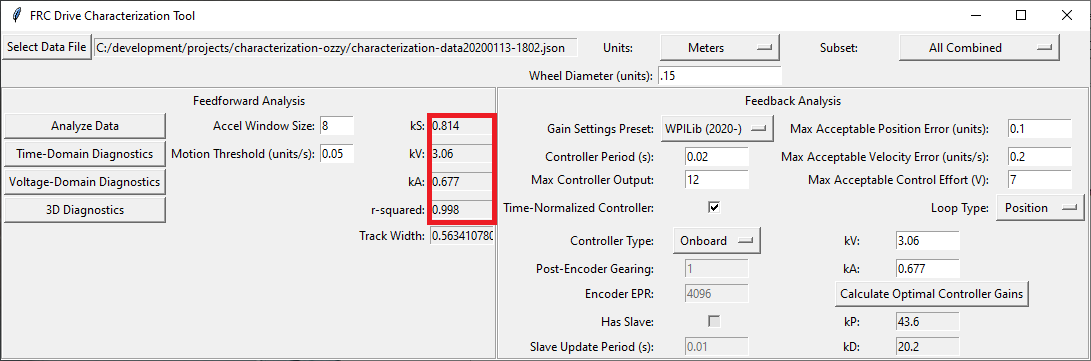Screen dimensions: 1091x361
Task: Open the Units dropdown showing Meters
Action: [x=719, y=48]
